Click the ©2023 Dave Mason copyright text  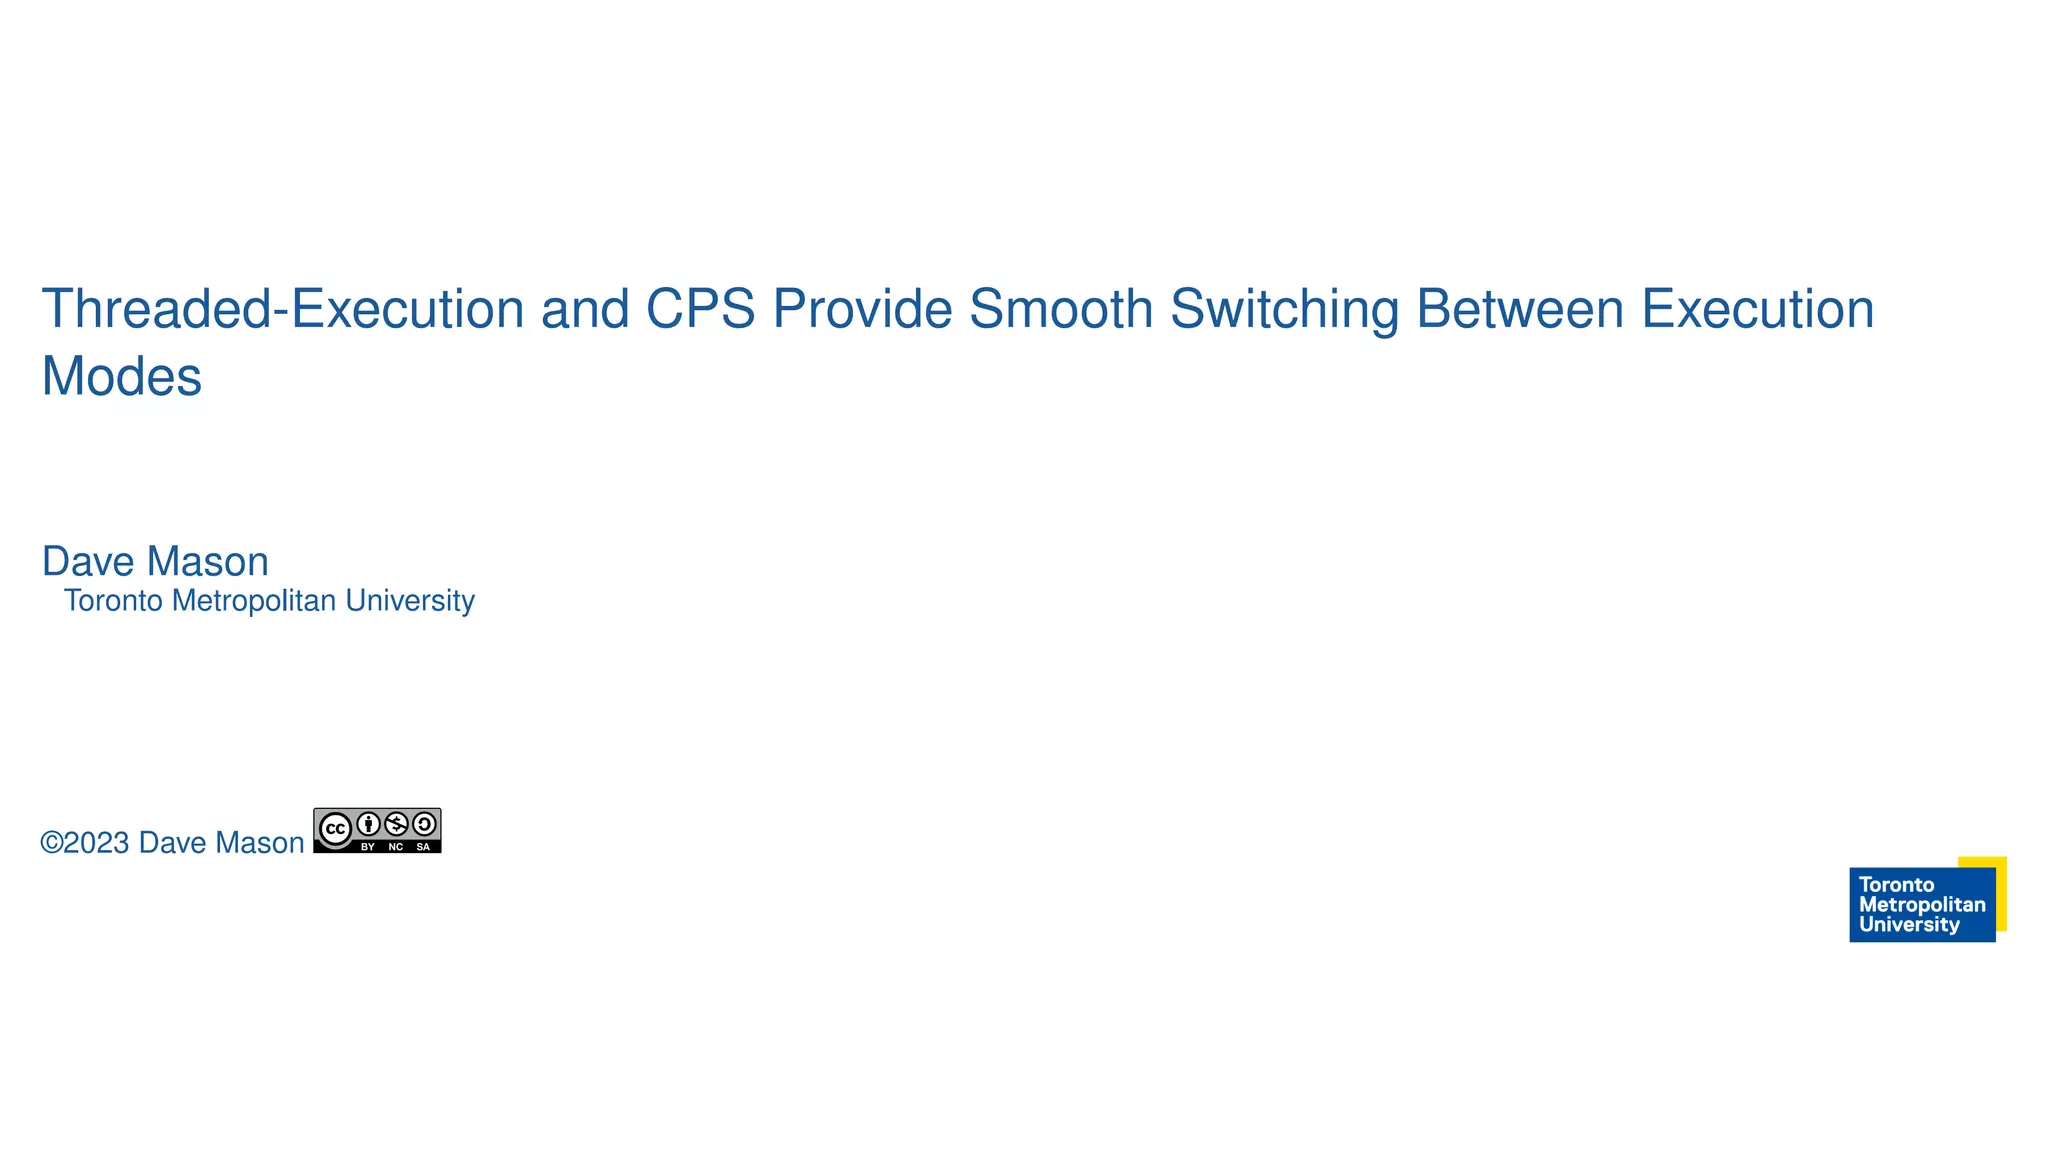(x=172, y=843)
